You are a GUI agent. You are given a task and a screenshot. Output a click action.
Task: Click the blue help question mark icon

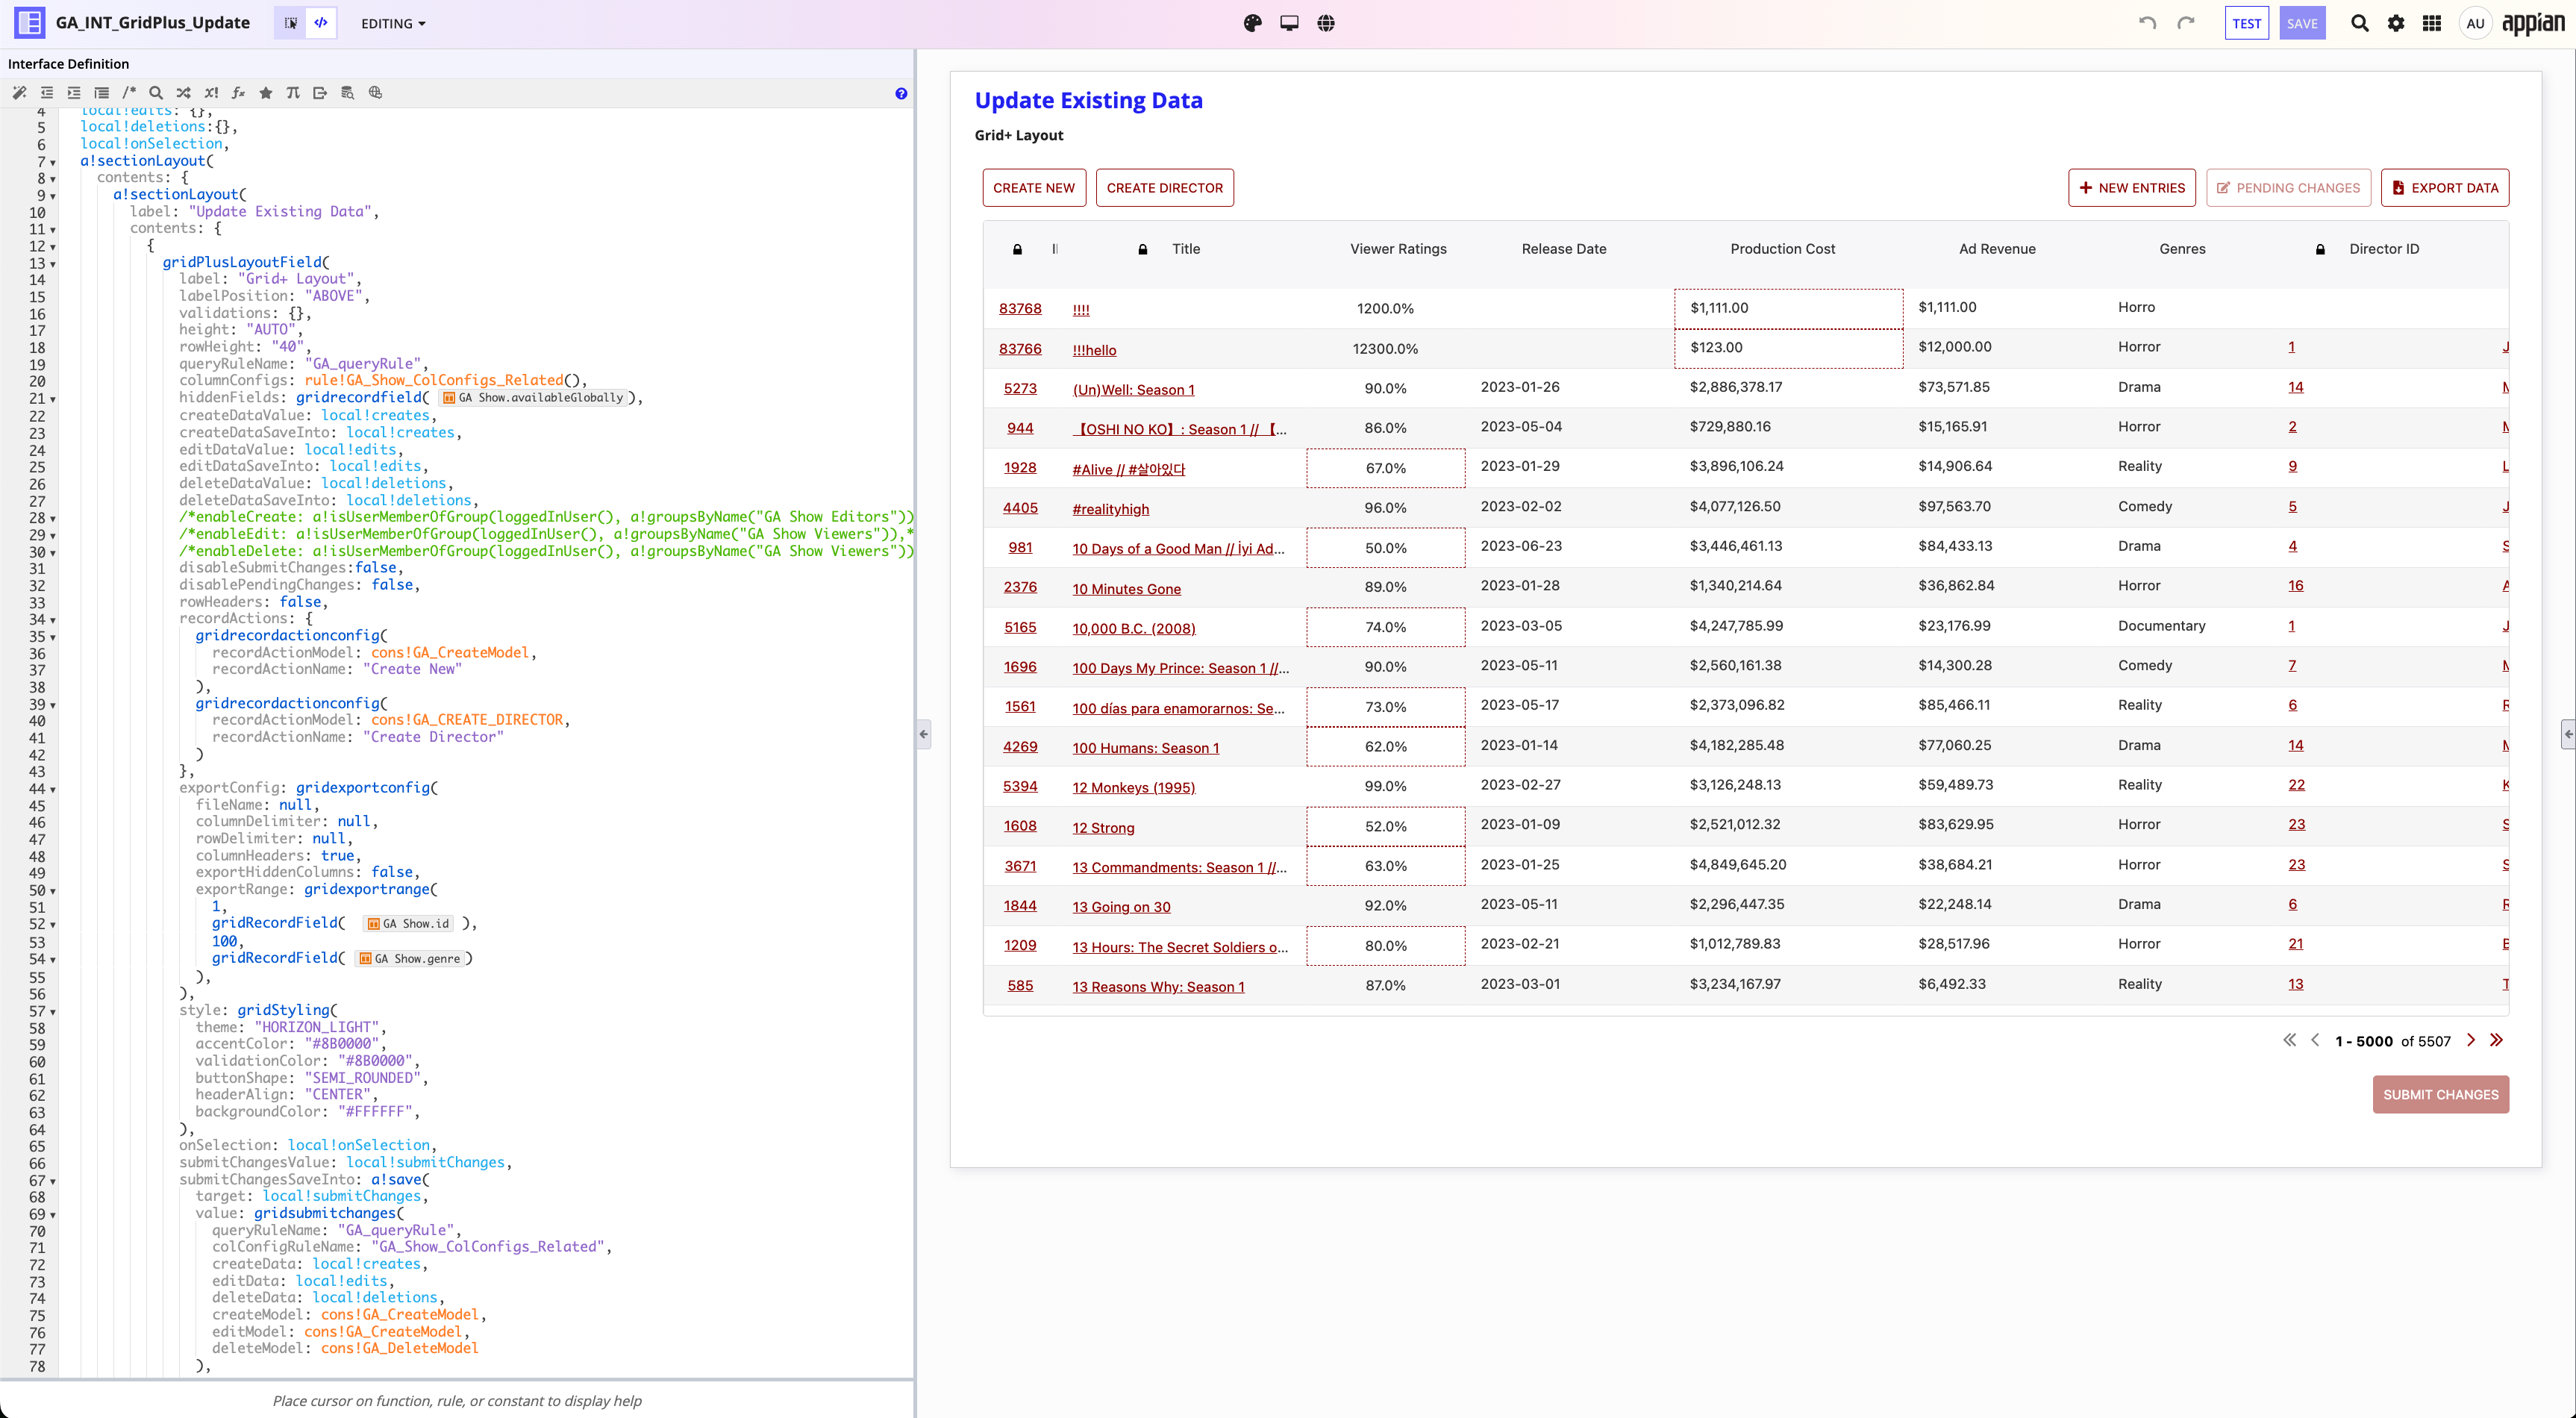(x=901, y=93)
